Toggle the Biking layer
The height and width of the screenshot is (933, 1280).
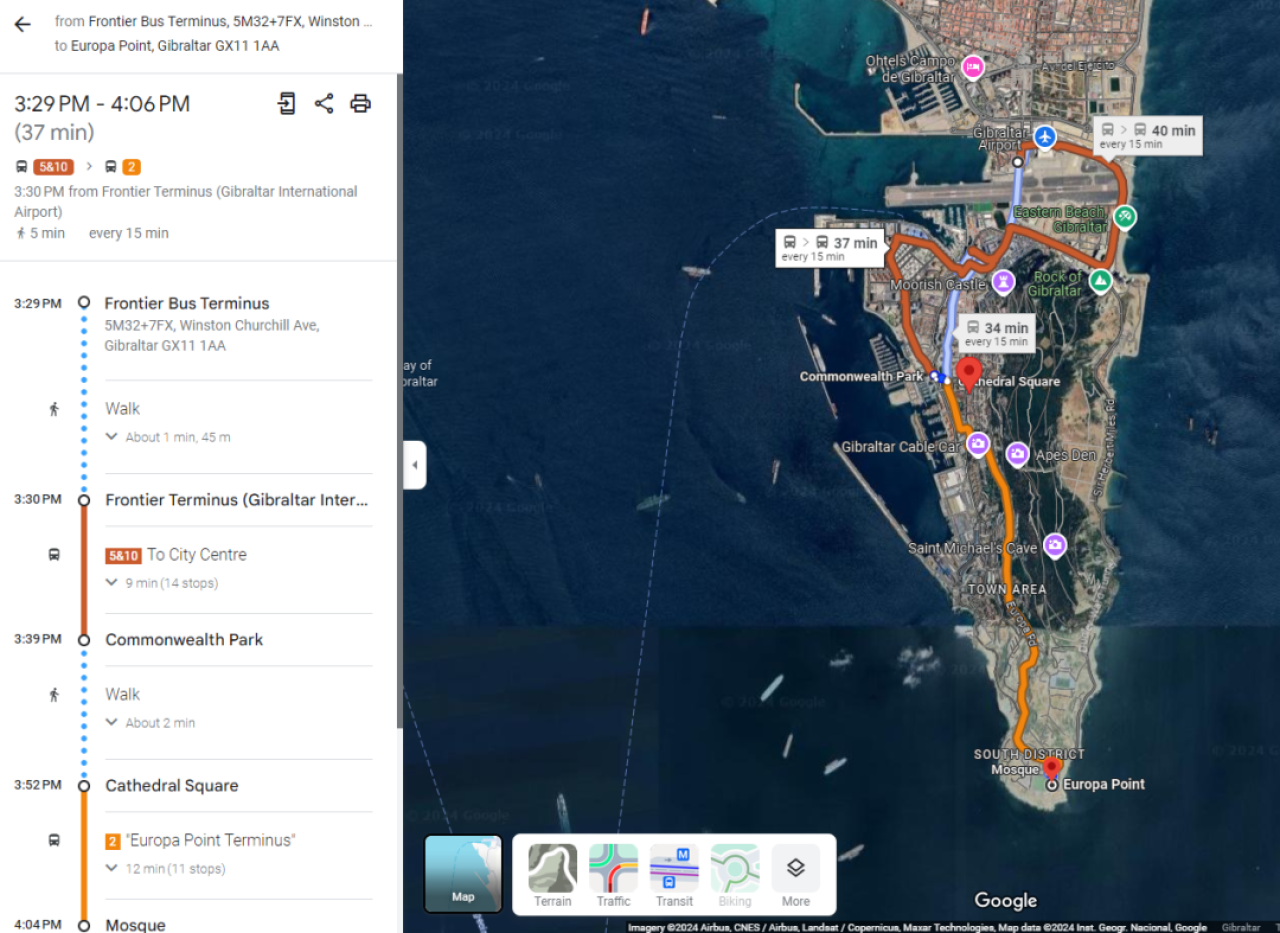pos(734,868)
